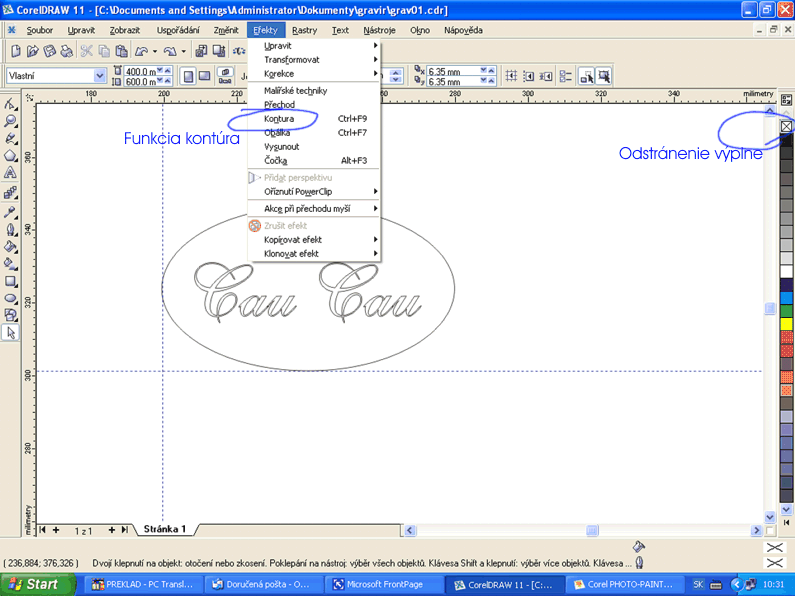
Task: Expand Klonovat efekt submenu
Action: pyautogui.click(x=314, y=253)
